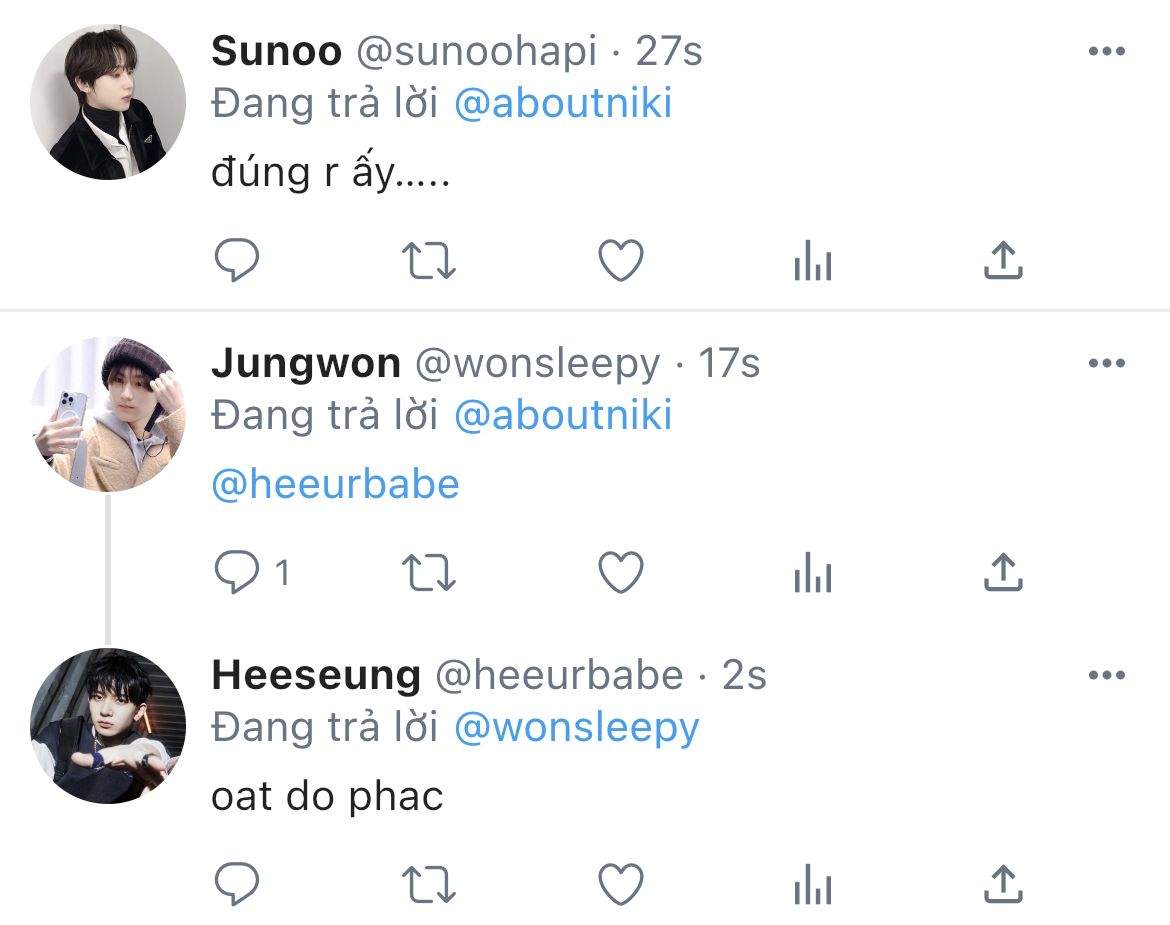Open @aboutniki link in Sunoo's reply
1170x925 pixels.
[x=563, y=104]
